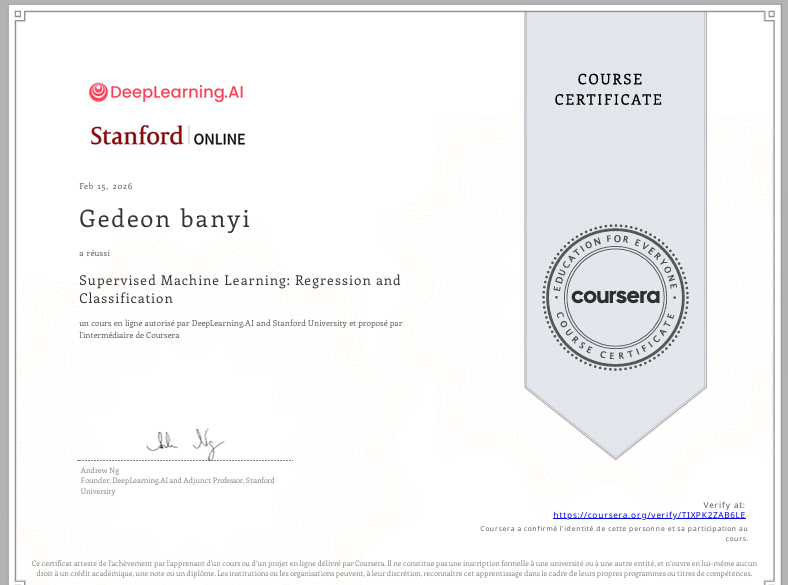Screen dimensions: 788x585
Task: Click the 'un cours en ligne autorisé' description
Action: point(241,329)
